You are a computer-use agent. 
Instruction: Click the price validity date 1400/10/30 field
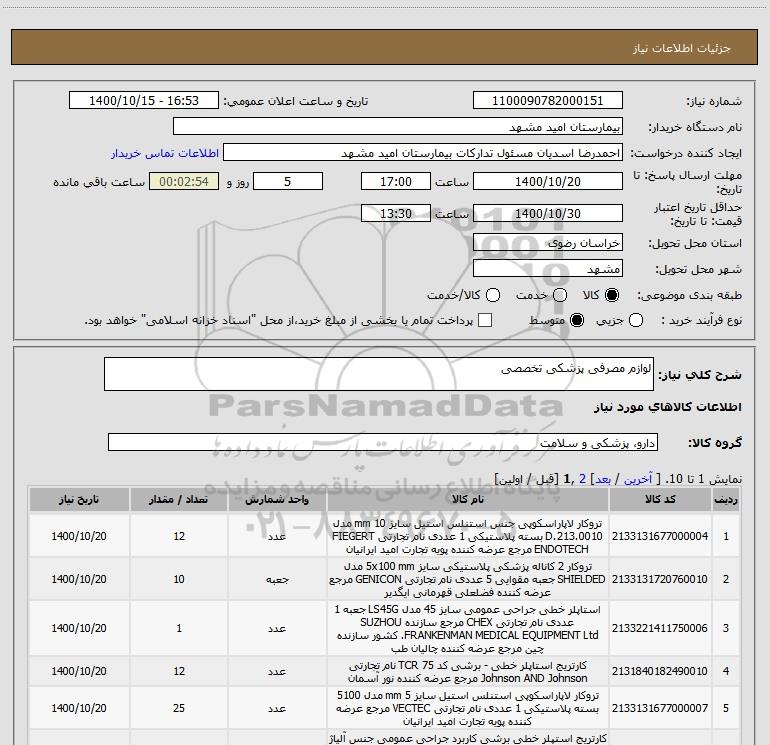pos(548,213)
